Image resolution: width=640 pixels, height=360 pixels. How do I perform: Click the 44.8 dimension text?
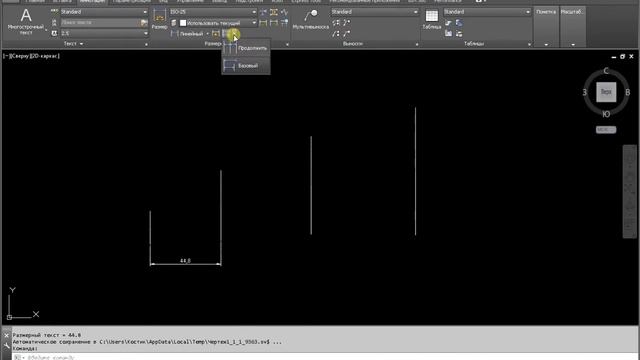click(185, 260)
